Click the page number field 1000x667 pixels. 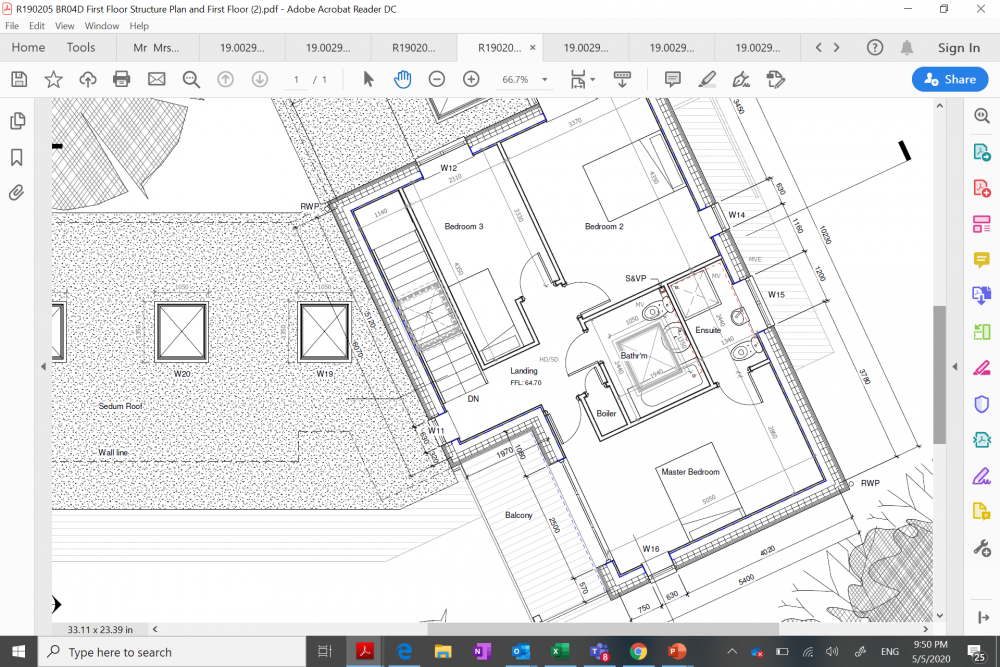[x=296, y=80]
